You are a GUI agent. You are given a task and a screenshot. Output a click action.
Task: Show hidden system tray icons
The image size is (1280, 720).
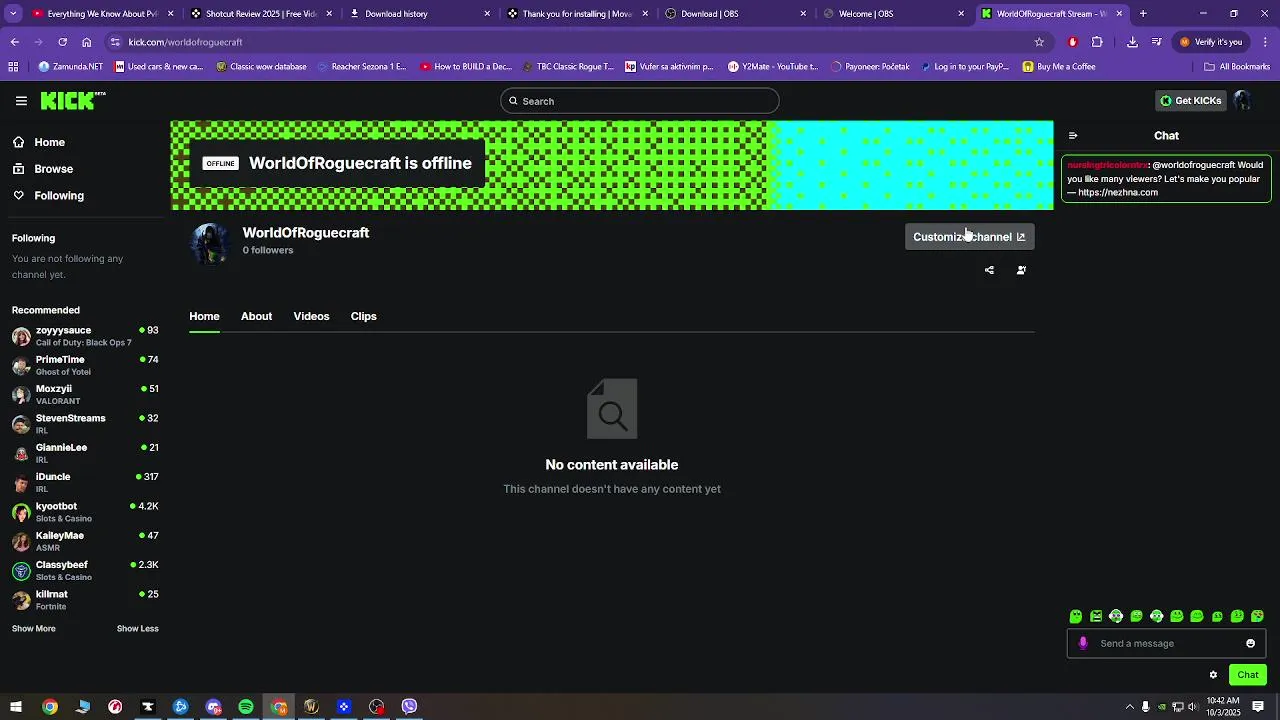pyautogui.click(x=1130, y=707)
